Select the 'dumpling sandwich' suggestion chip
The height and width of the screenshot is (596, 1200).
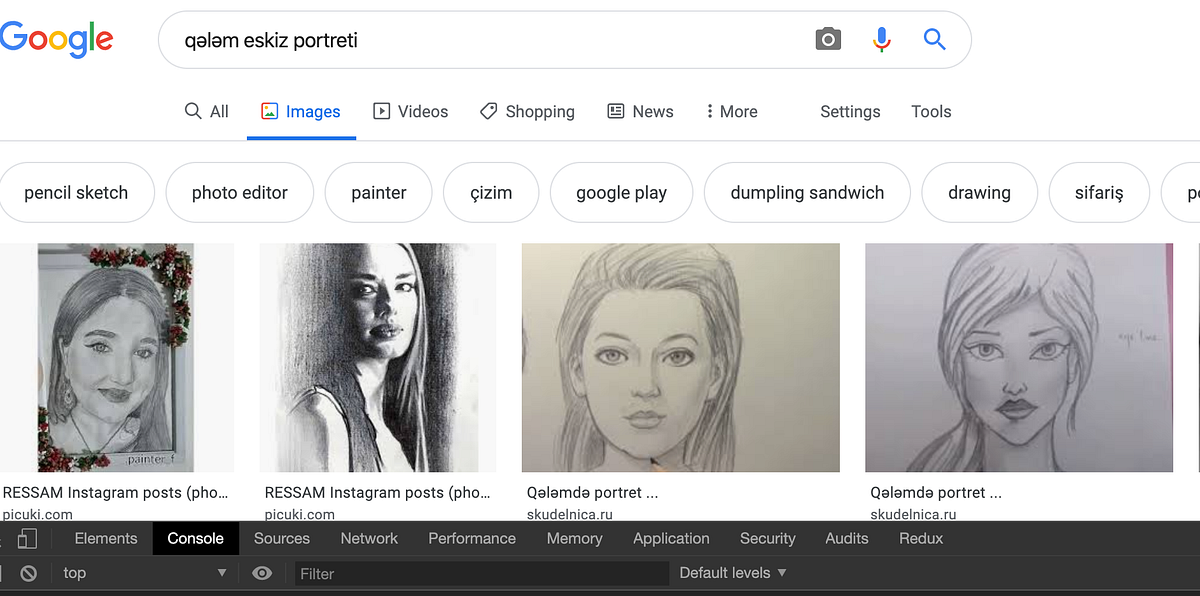(807, 193)
